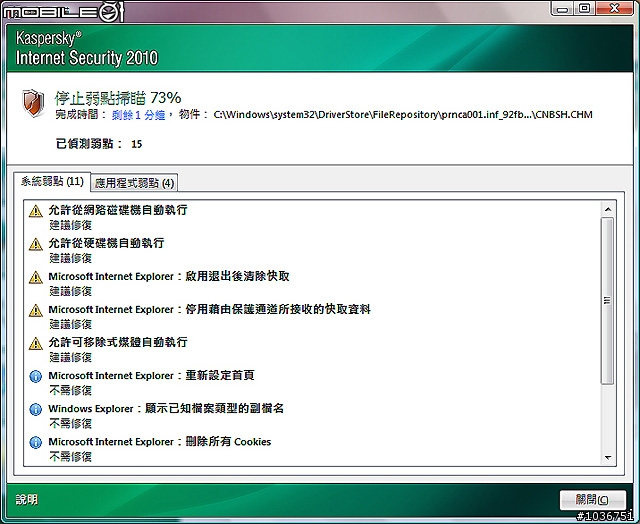The image size is (640, 524).
Task: Close window with the red X button
Action: pyautogui.click(x=614, y=8)
